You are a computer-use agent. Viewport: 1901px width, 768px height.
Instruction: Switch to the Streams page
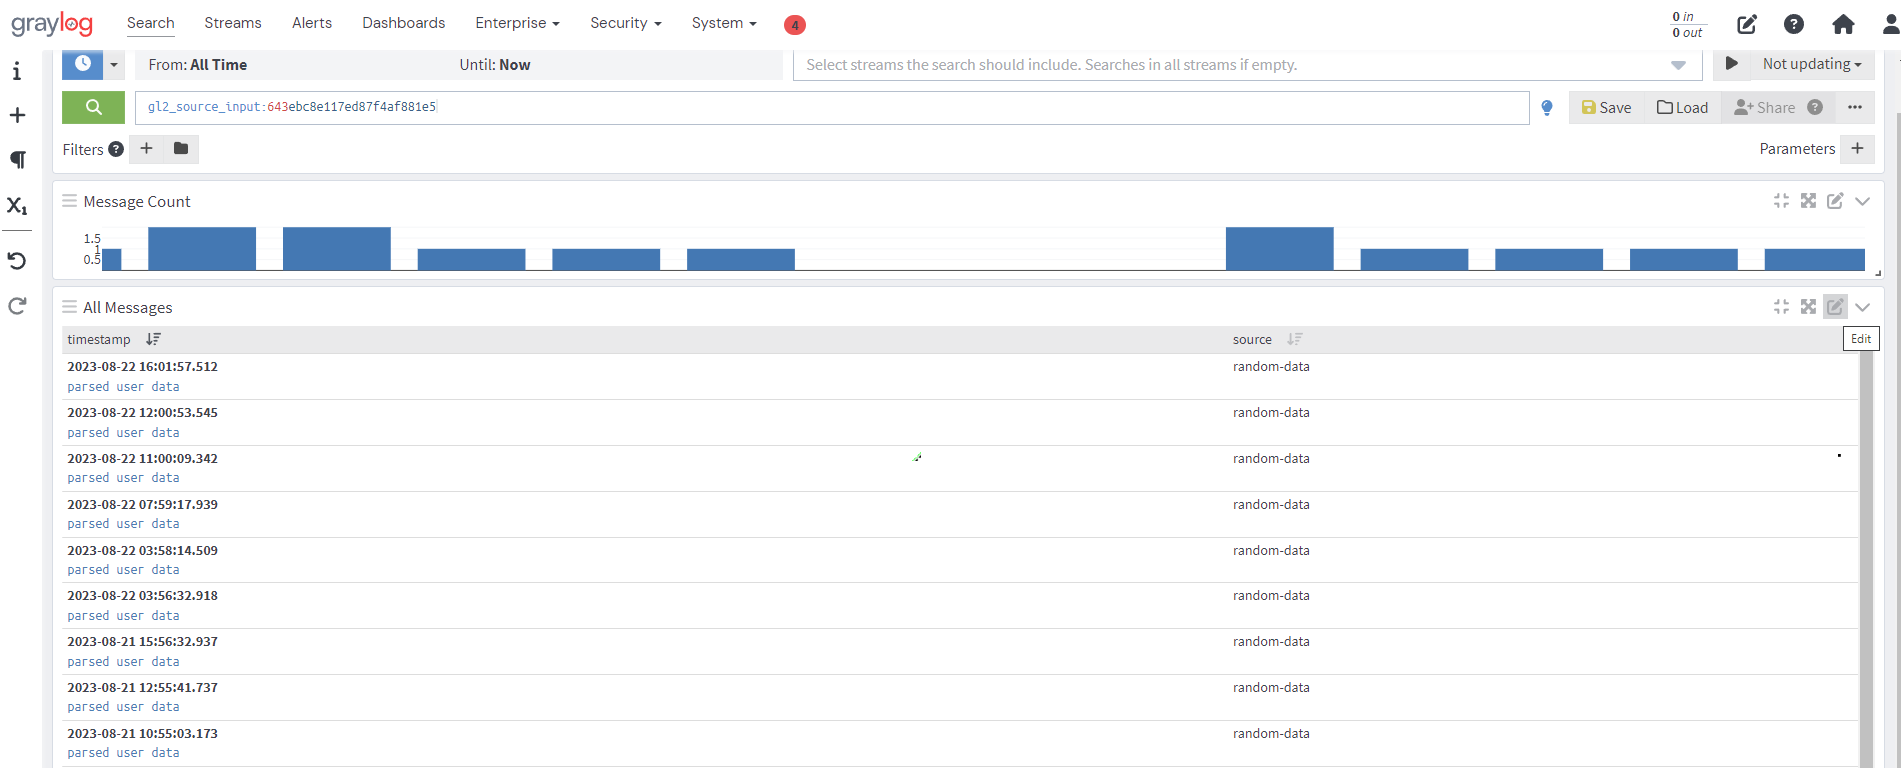tap(233, 23)
